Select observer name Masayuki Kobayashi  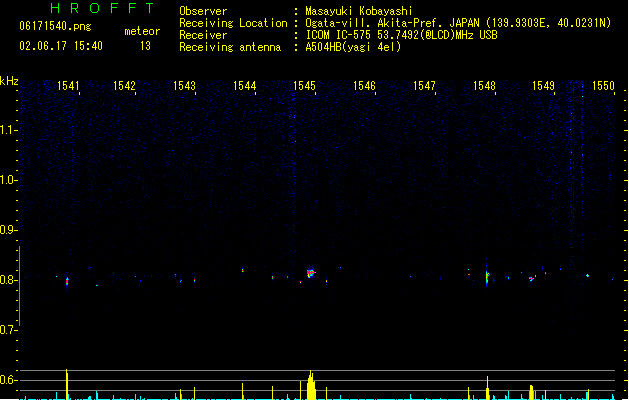click(359, 11)
